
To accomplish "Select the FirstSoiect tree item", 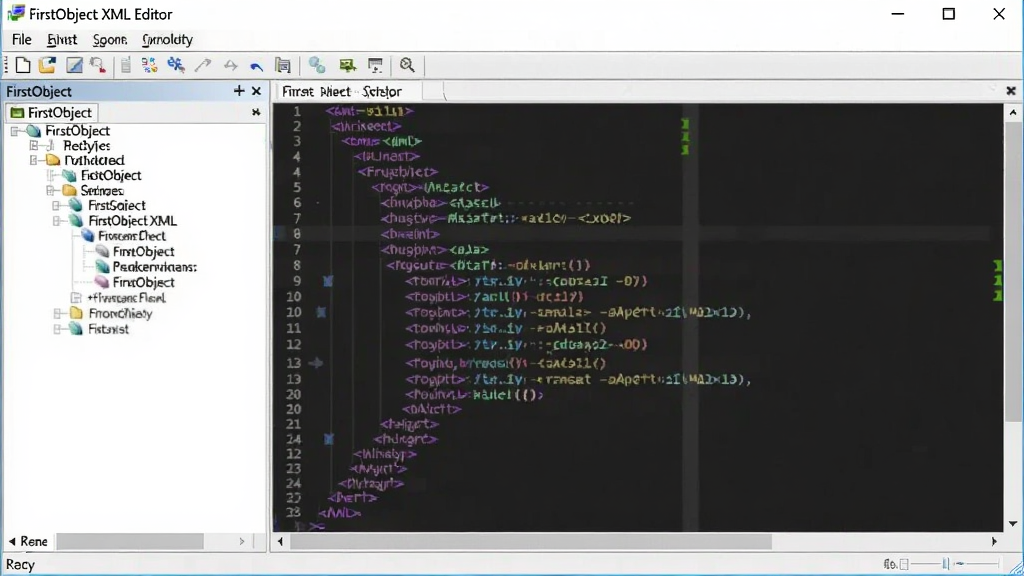I will (117, 206).
